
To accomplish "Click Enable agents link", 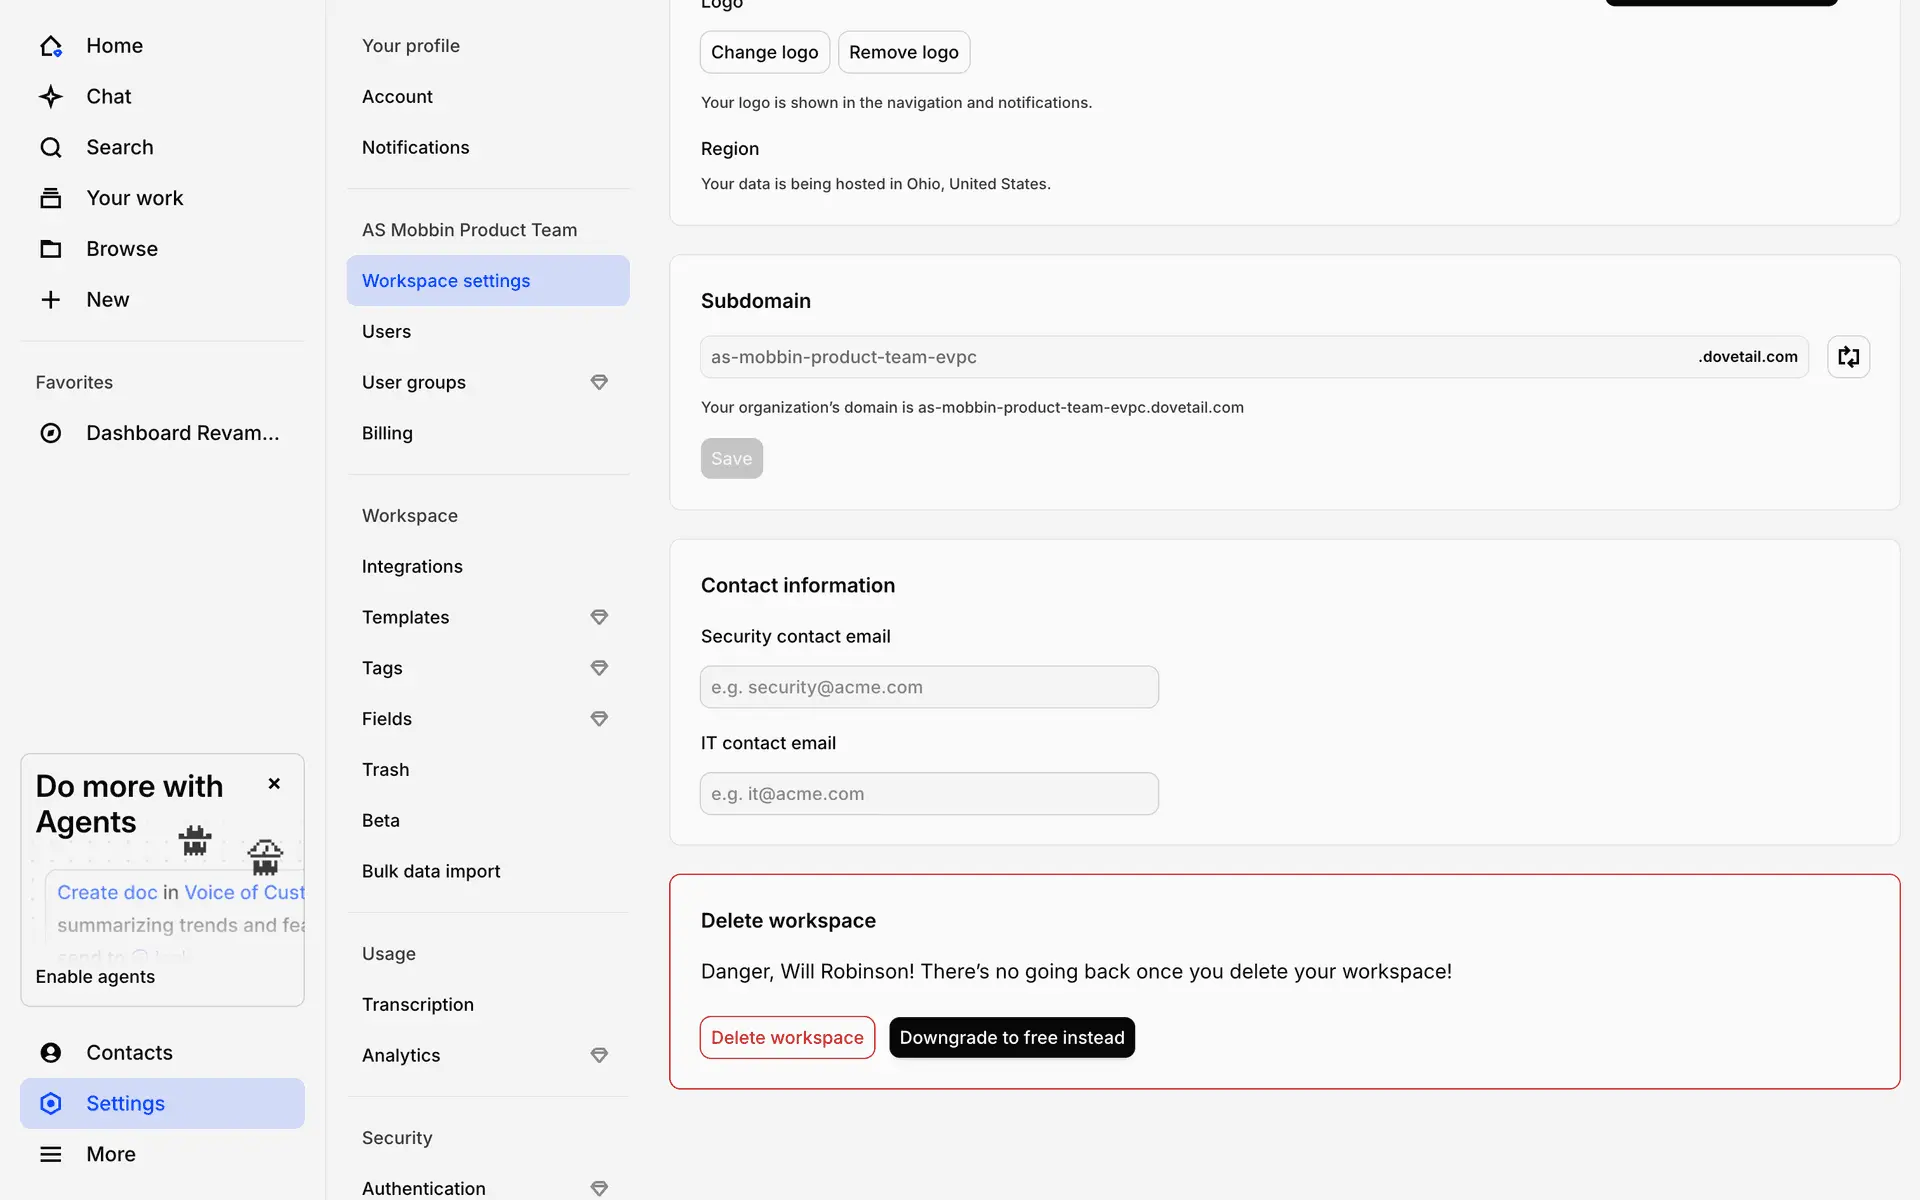I will [x=95, y=977].
